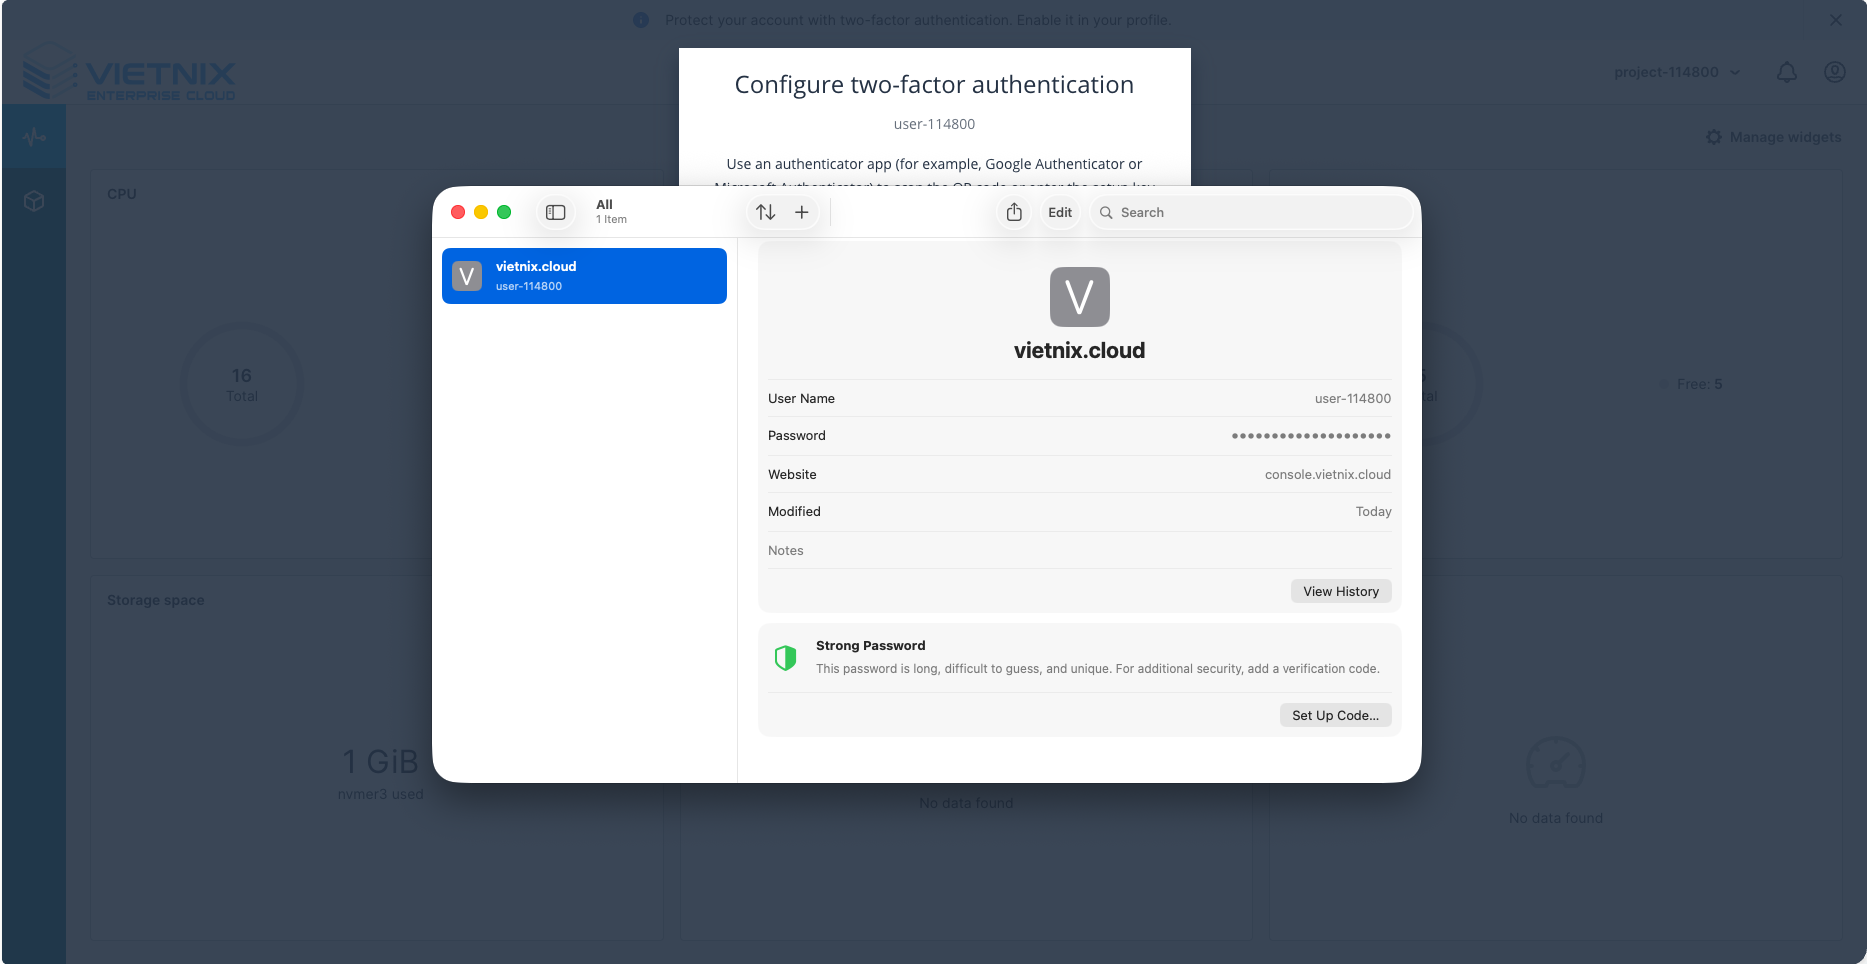Click the Strong Password shield icon
This screenshot has width=1867, height=964.
[x=785, y=657]
